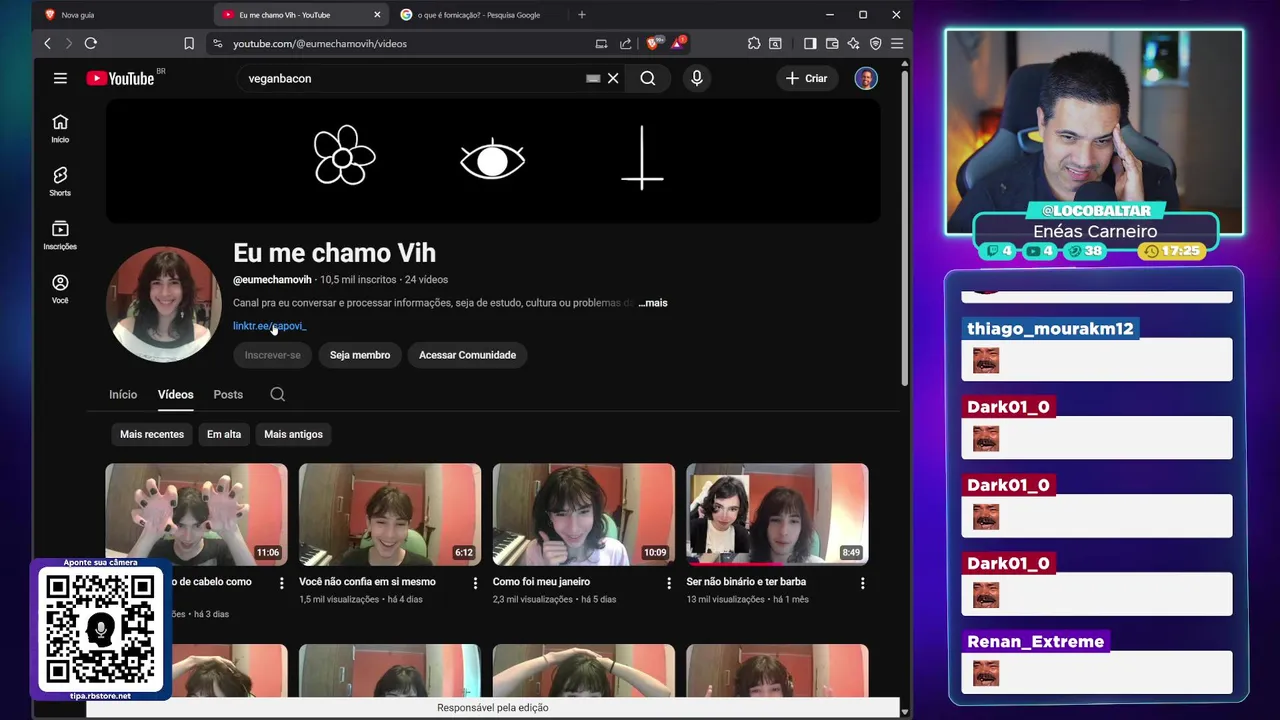Open the 11:06 video thumbnail
The image size is (1280, 720).
coord(196,514)
